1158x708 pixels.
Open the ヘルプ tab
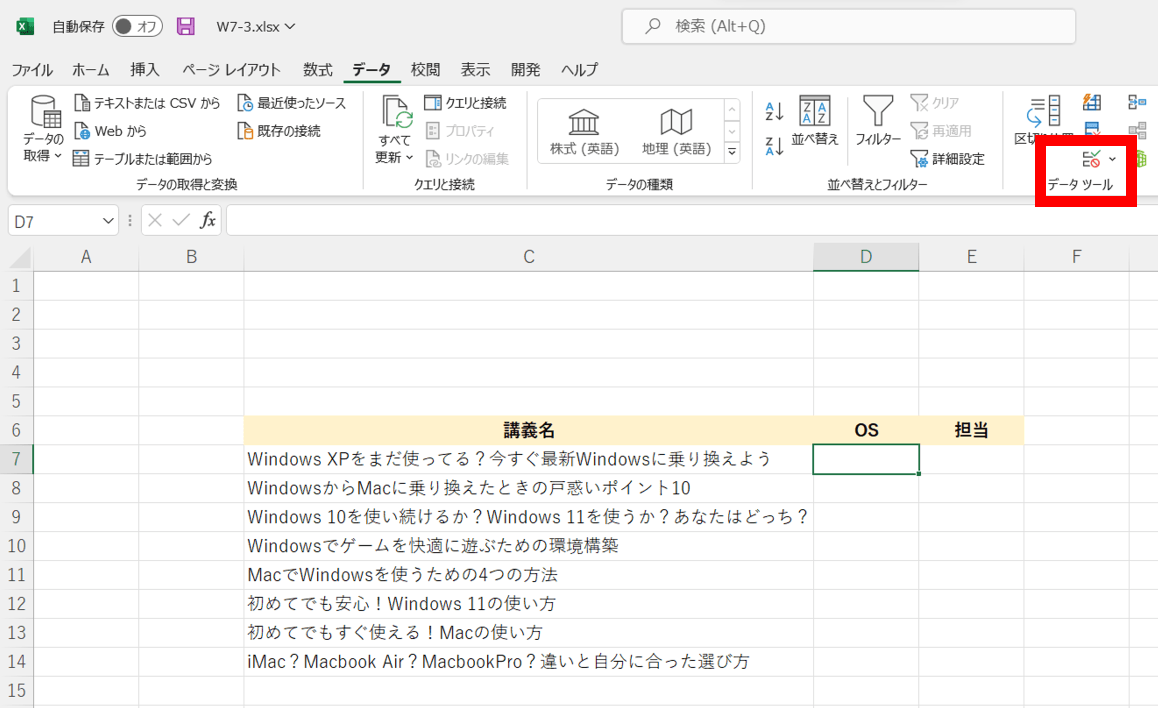[580, 69]
